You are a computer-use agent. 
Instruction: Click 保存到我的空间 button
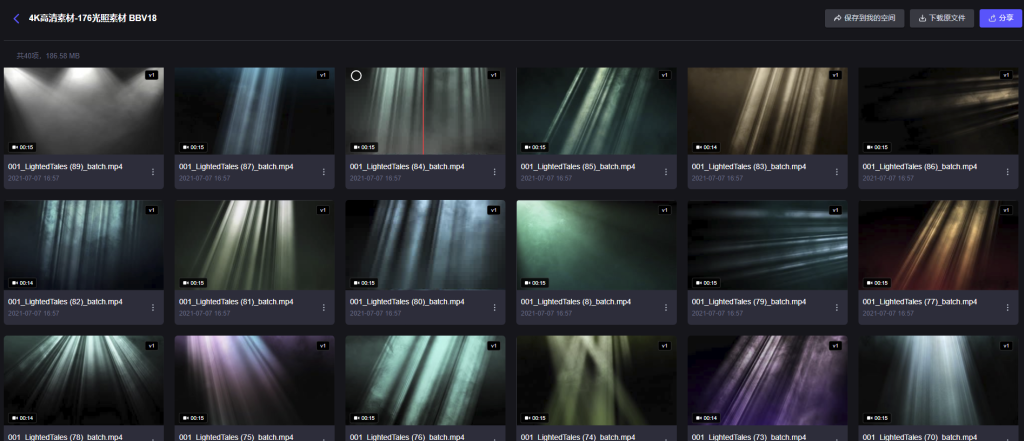[x=864, y=18]
